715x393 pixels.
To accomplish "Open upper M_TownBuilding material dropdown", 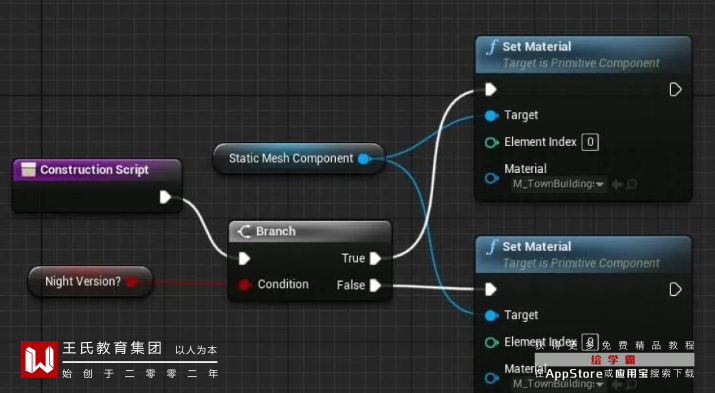I will tap(559, 184).
